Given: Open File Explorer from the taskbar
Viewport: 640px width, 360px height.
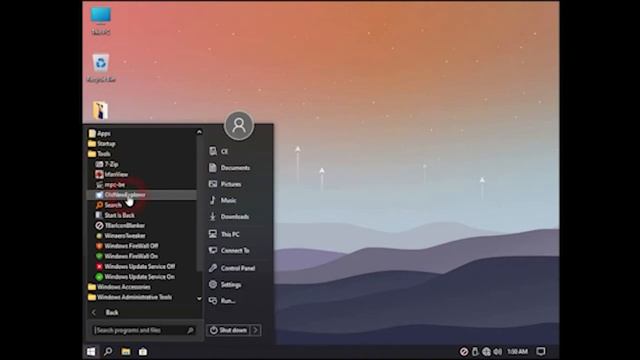Looking at the screenshot, I should click(125, 351).
